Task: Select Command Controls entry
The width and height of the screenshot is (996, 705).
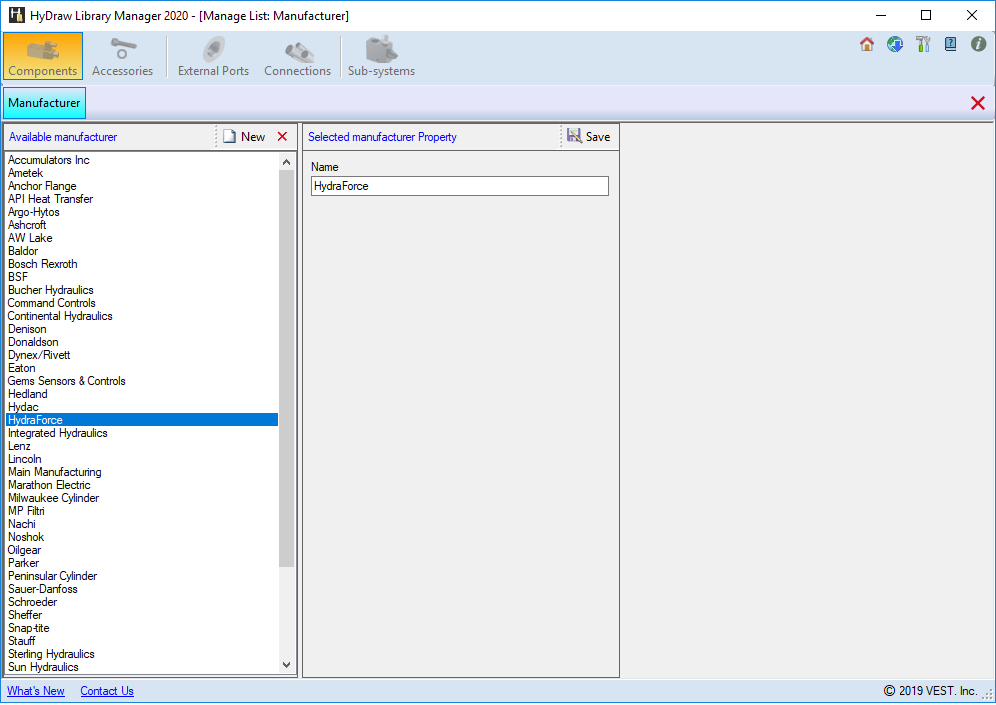Action: pos(142,303)
